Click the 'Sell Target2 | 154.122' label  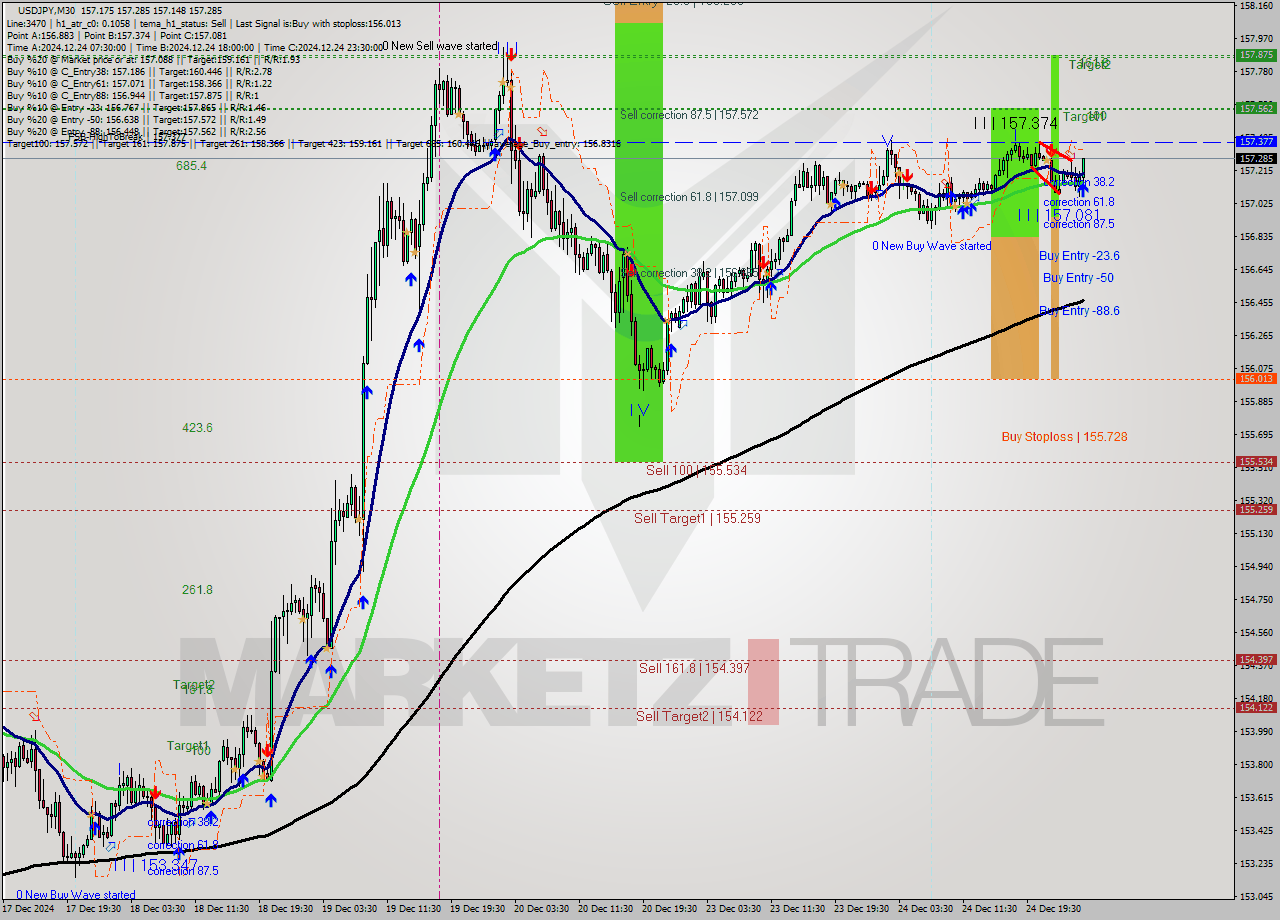(x=699, y=716)
